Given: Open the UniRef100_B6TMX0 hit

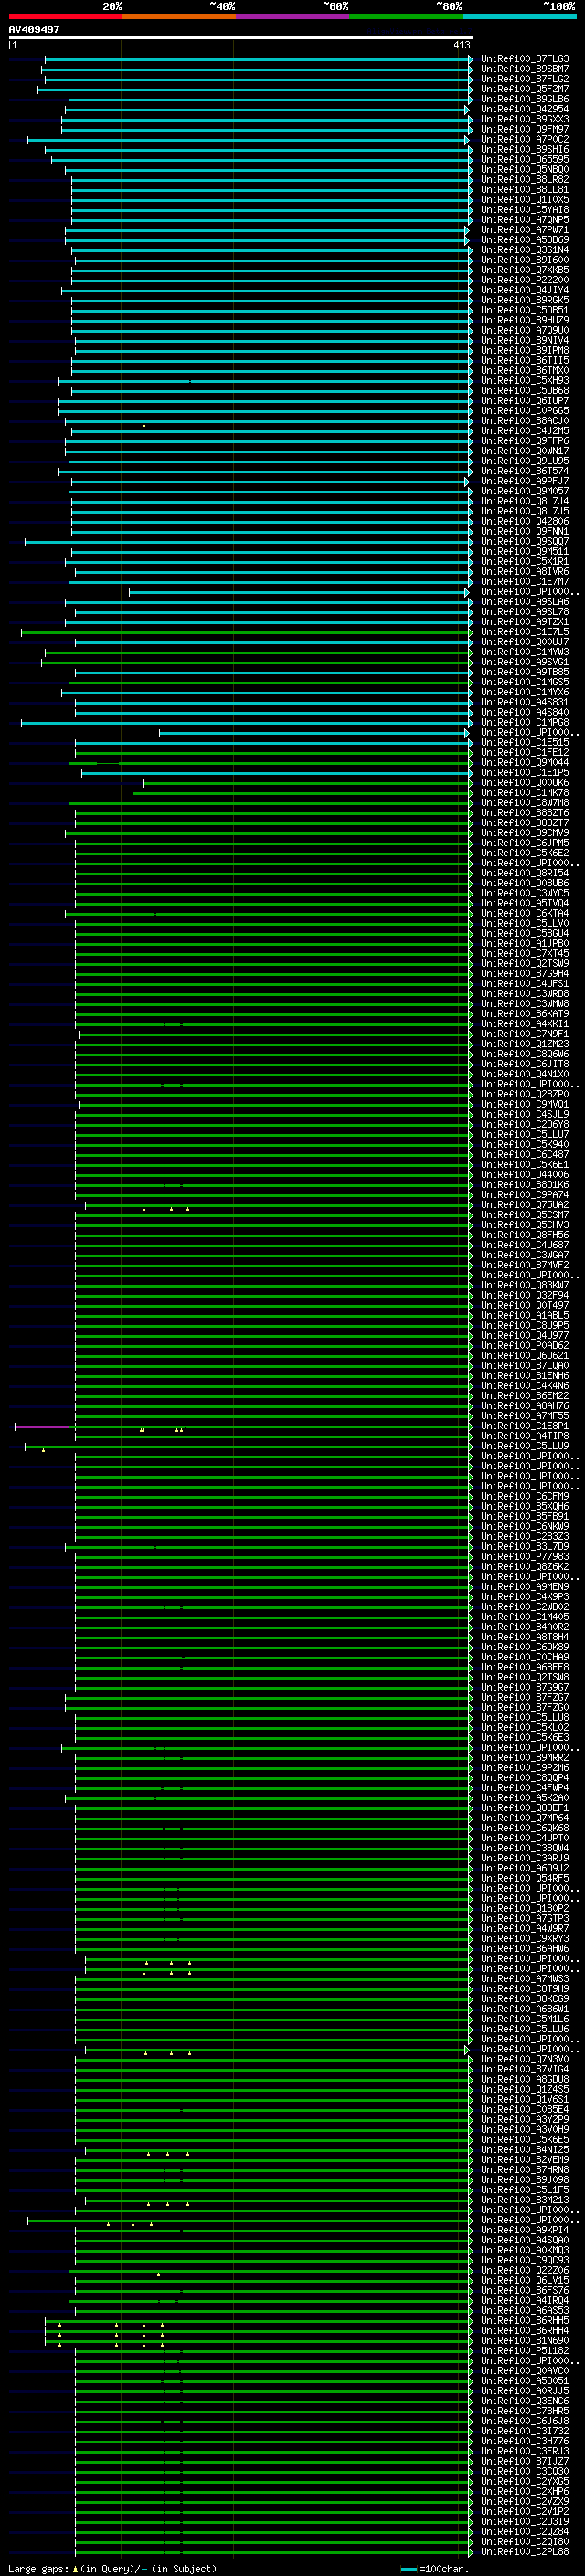Looking at the screenshot, I should pos(525,370).
